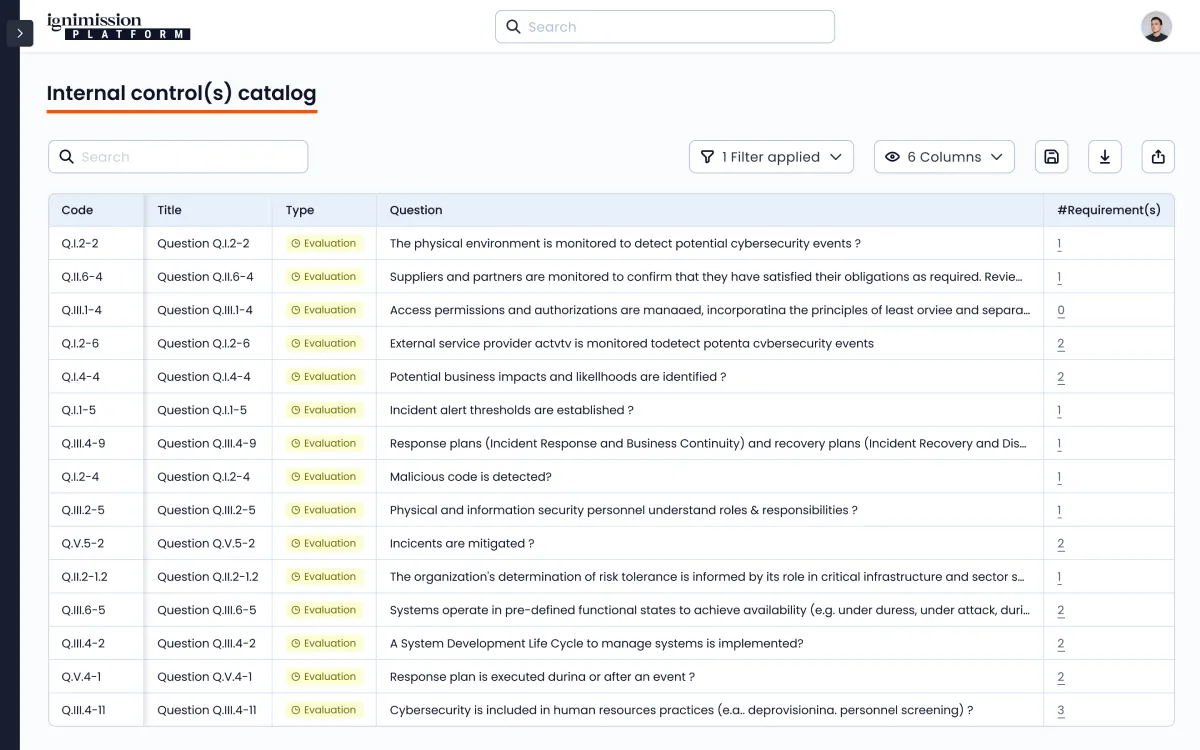Click the Malicious code is detected question
The width and height of the screenshot is (1200, 750).
coord(470,477)
